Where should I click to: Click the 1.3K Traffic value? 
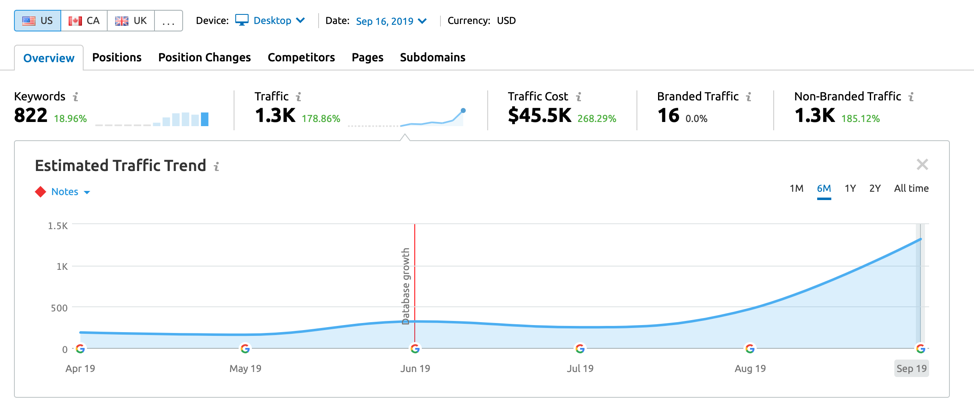click(275, 116)
